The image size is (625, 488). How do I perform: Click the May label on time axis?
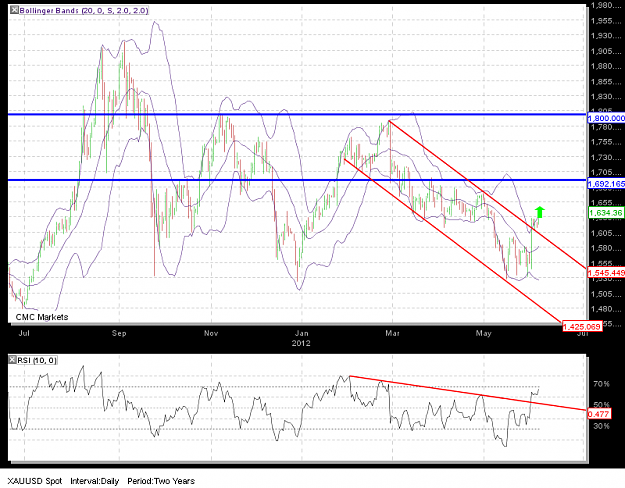[x=483, y=333]
